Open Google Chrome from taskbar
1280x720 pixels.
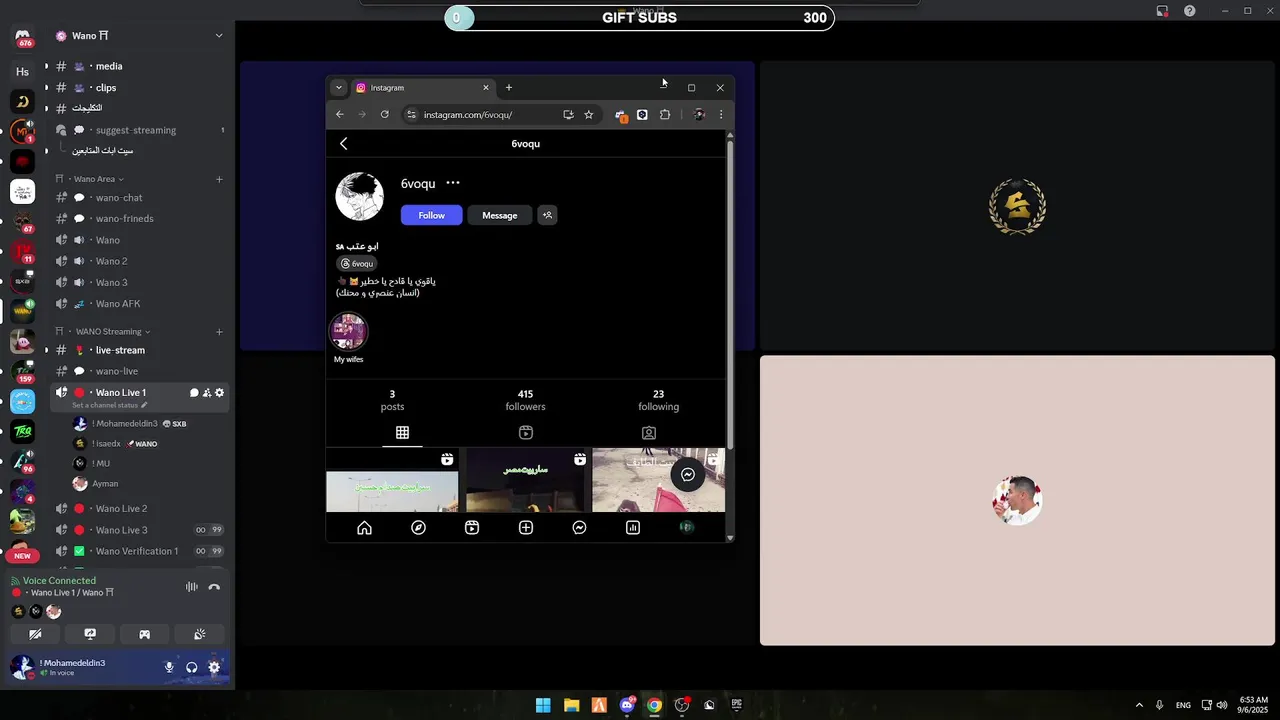[654, 705]
